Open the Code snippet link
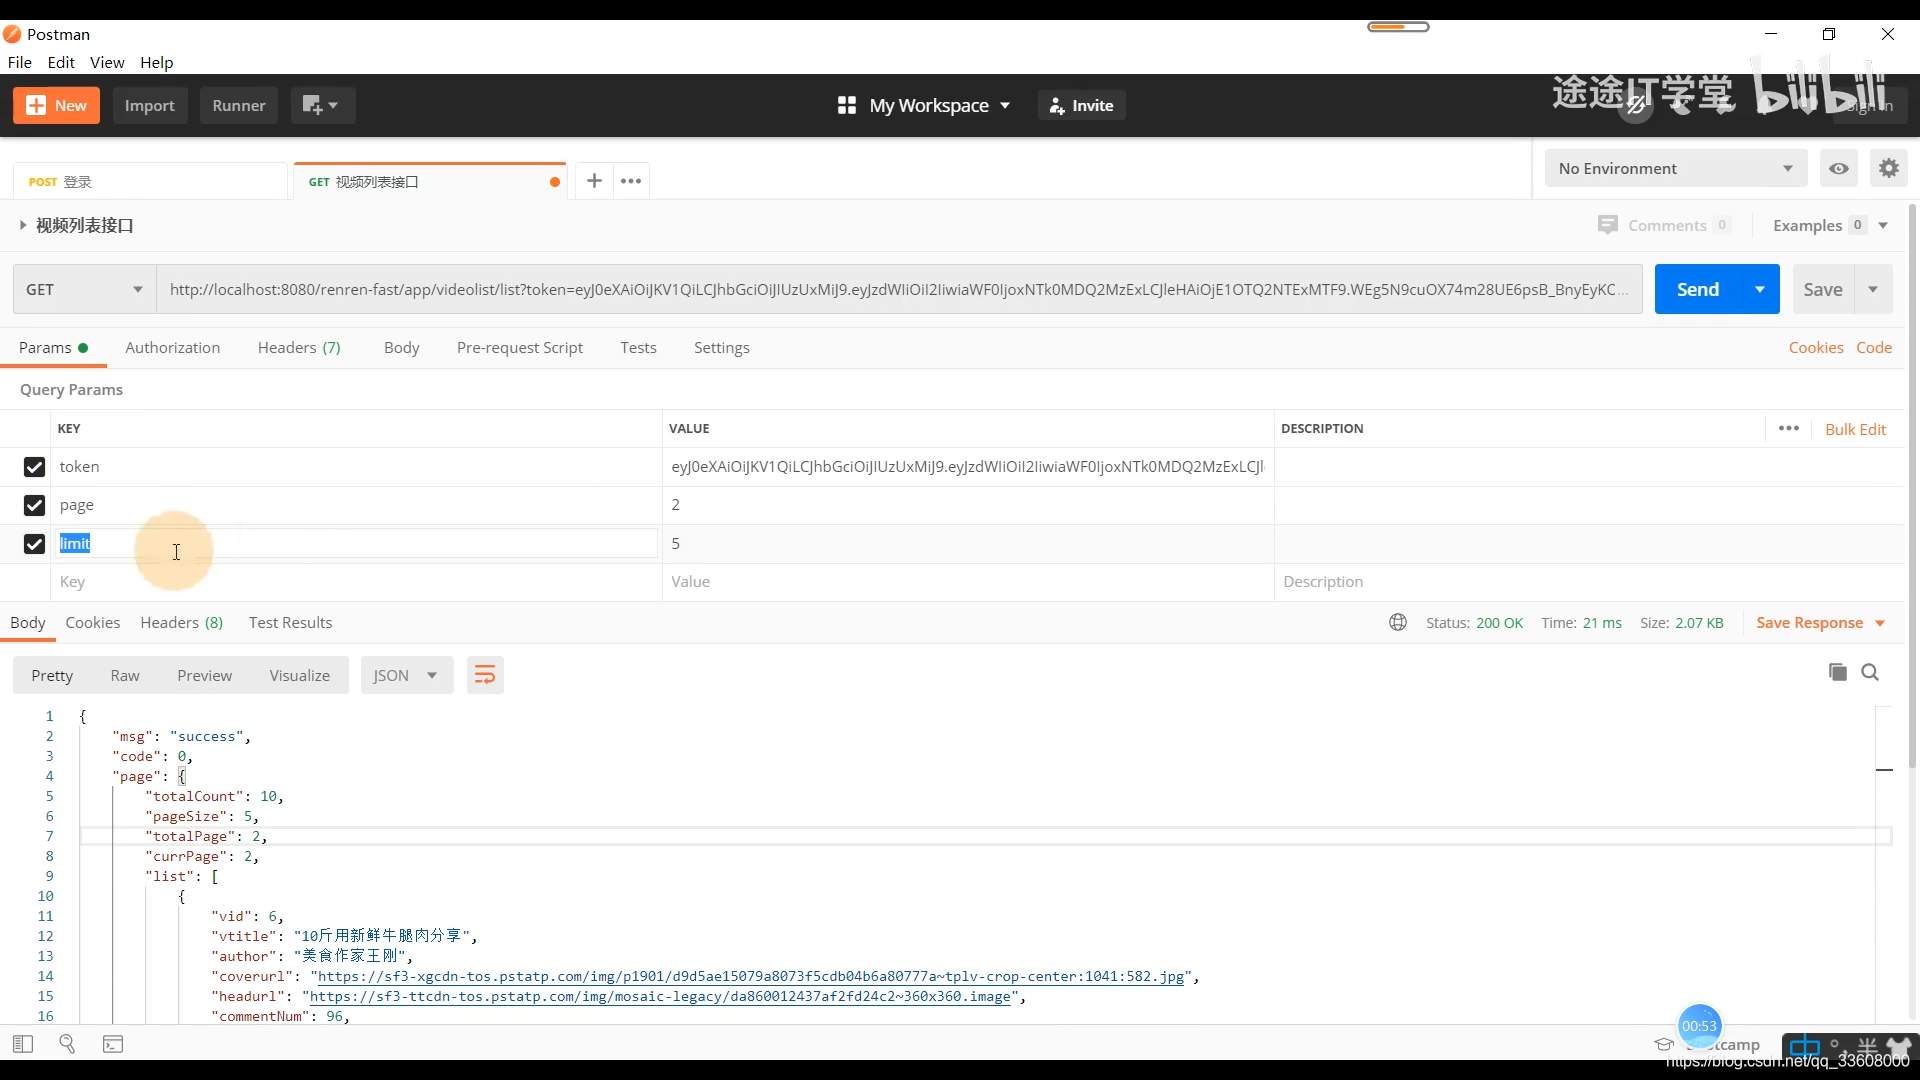 click(1874, 347)
